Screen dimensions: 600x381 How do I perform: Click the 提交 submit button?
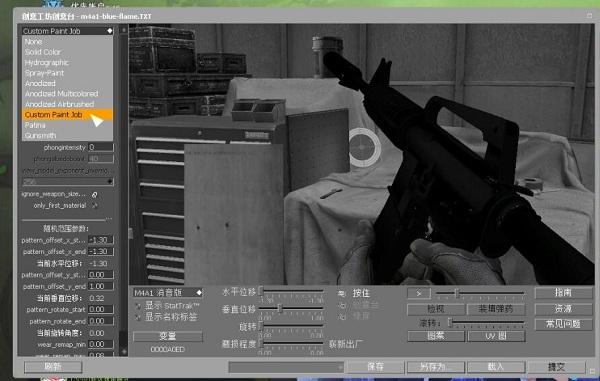click(556, 367)
